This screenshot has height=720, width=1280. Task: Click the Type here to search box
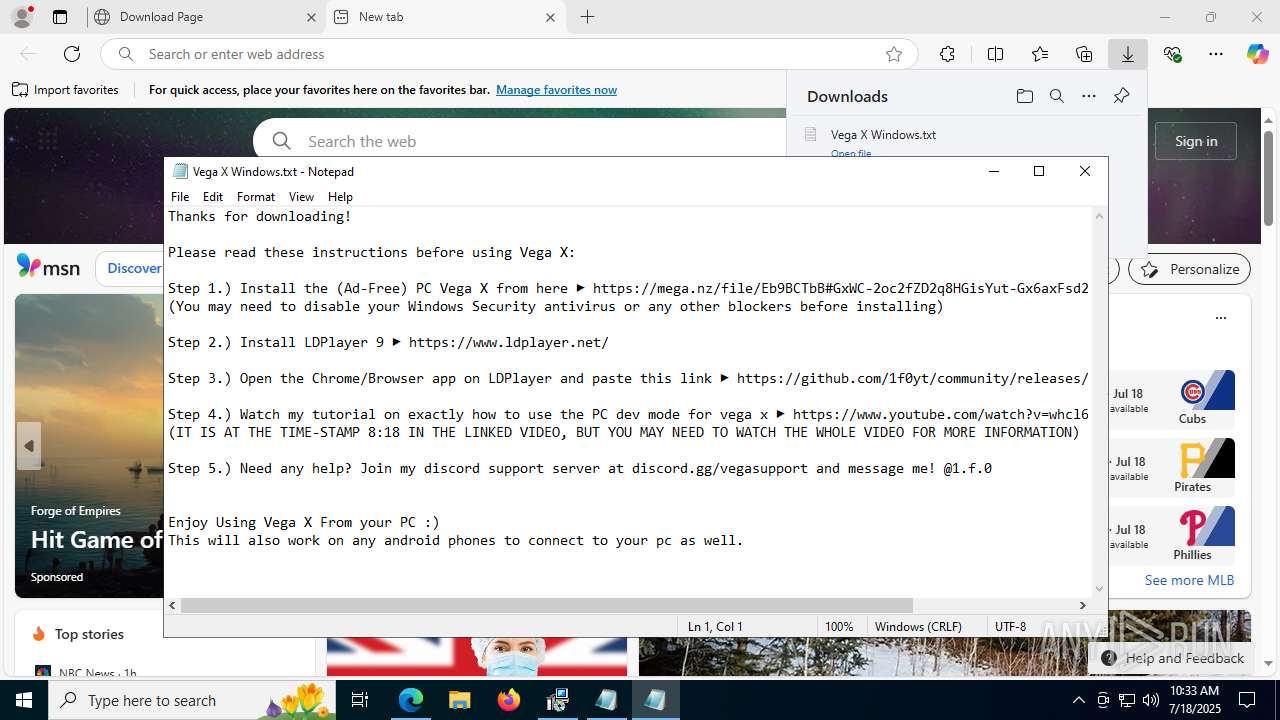click(x=192, y=700)
